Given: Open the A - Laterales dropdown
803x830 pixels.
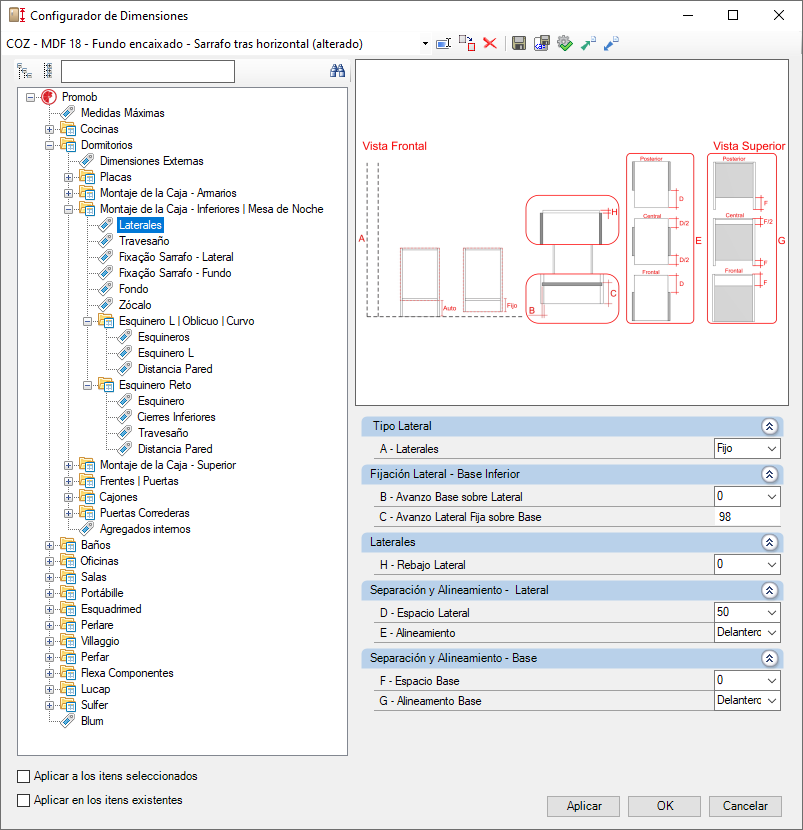Looking at the screenshot, I should pos(747,449).
